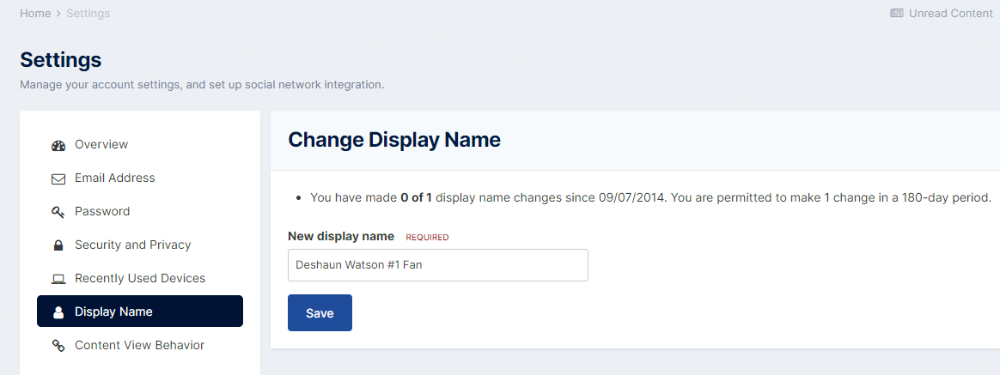Click the envelope icon for Email Address
Viewport: 1000px width, 375px height.
point(58,179)
